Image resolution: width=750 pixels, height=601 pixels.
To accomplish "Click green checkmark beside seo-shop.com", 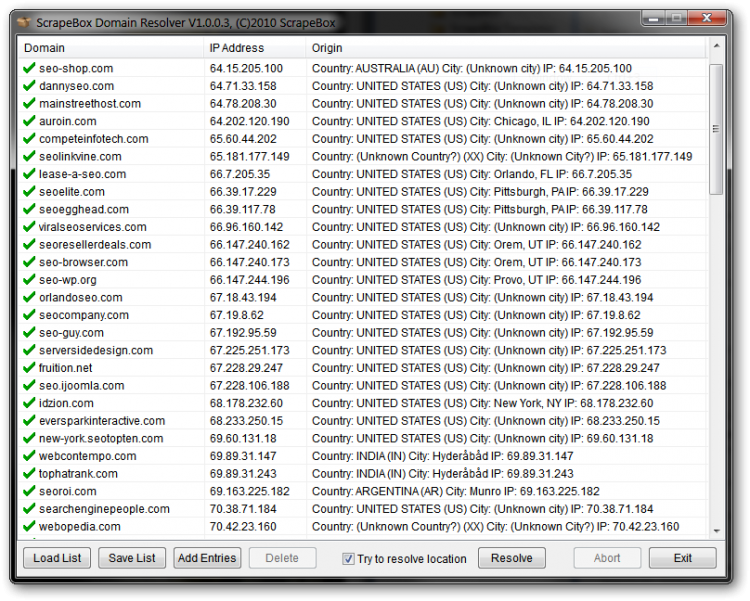I will (x=29, y=68).
